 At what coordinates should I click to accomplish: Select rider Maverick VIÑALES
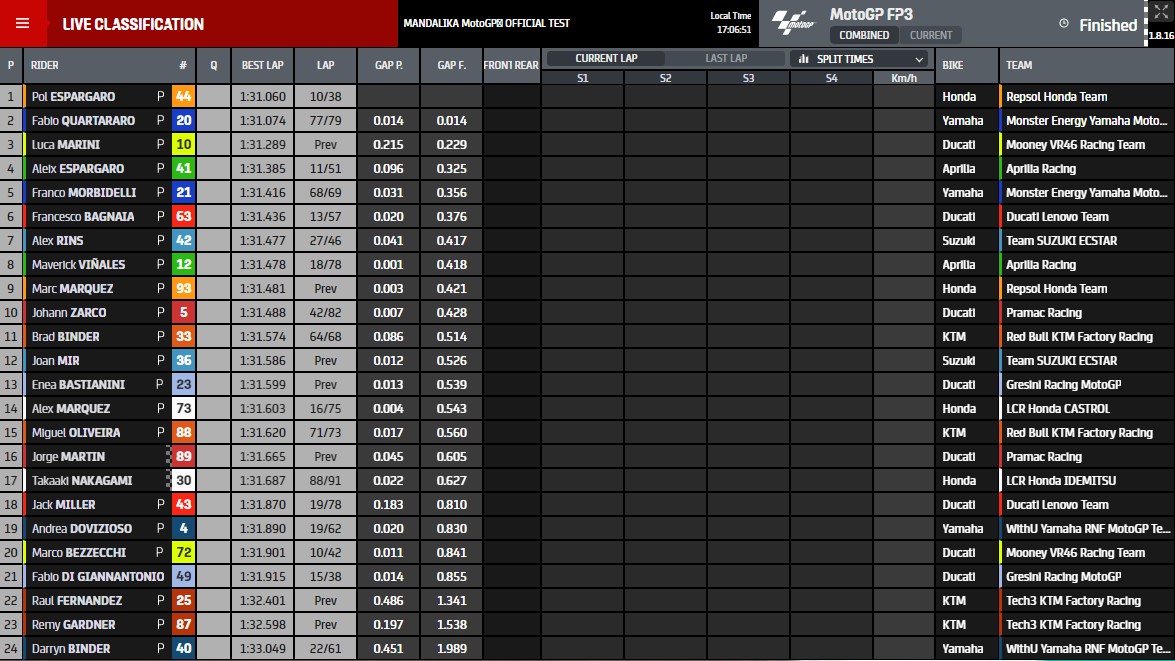(78, 265)
